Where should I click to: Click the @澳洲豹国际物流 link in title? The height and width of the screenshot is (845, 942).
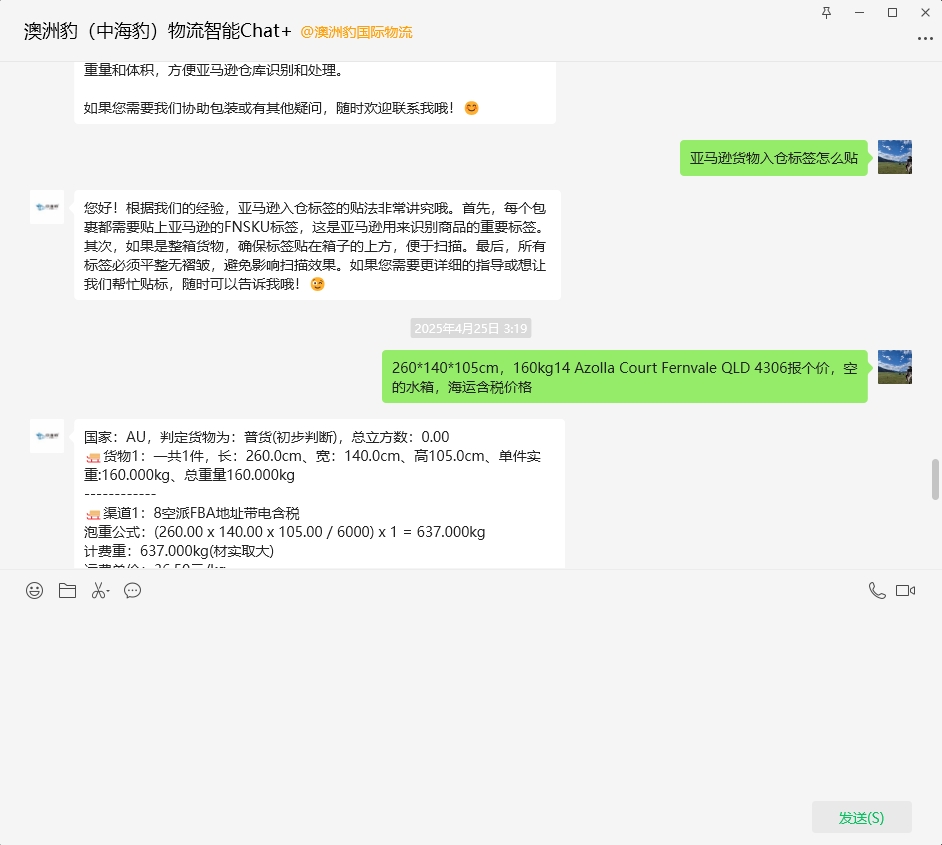click(356, 32)
